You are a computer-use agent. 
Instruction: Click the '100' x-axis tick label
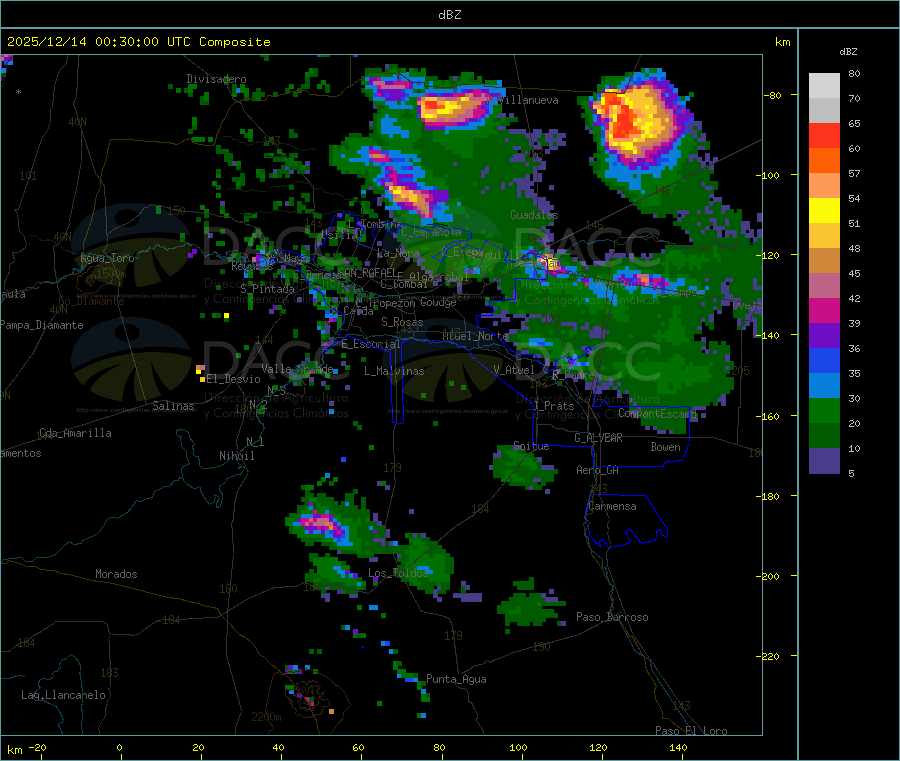coord(518,747)
